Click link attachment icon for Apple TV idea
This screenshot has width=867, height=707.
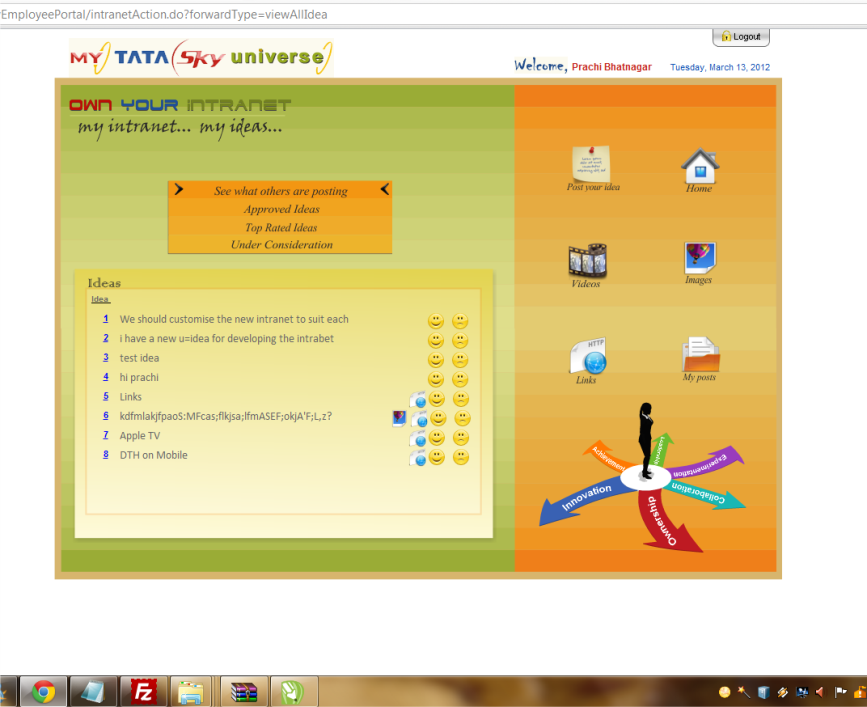pyautogui.click(x=418, y=438)
